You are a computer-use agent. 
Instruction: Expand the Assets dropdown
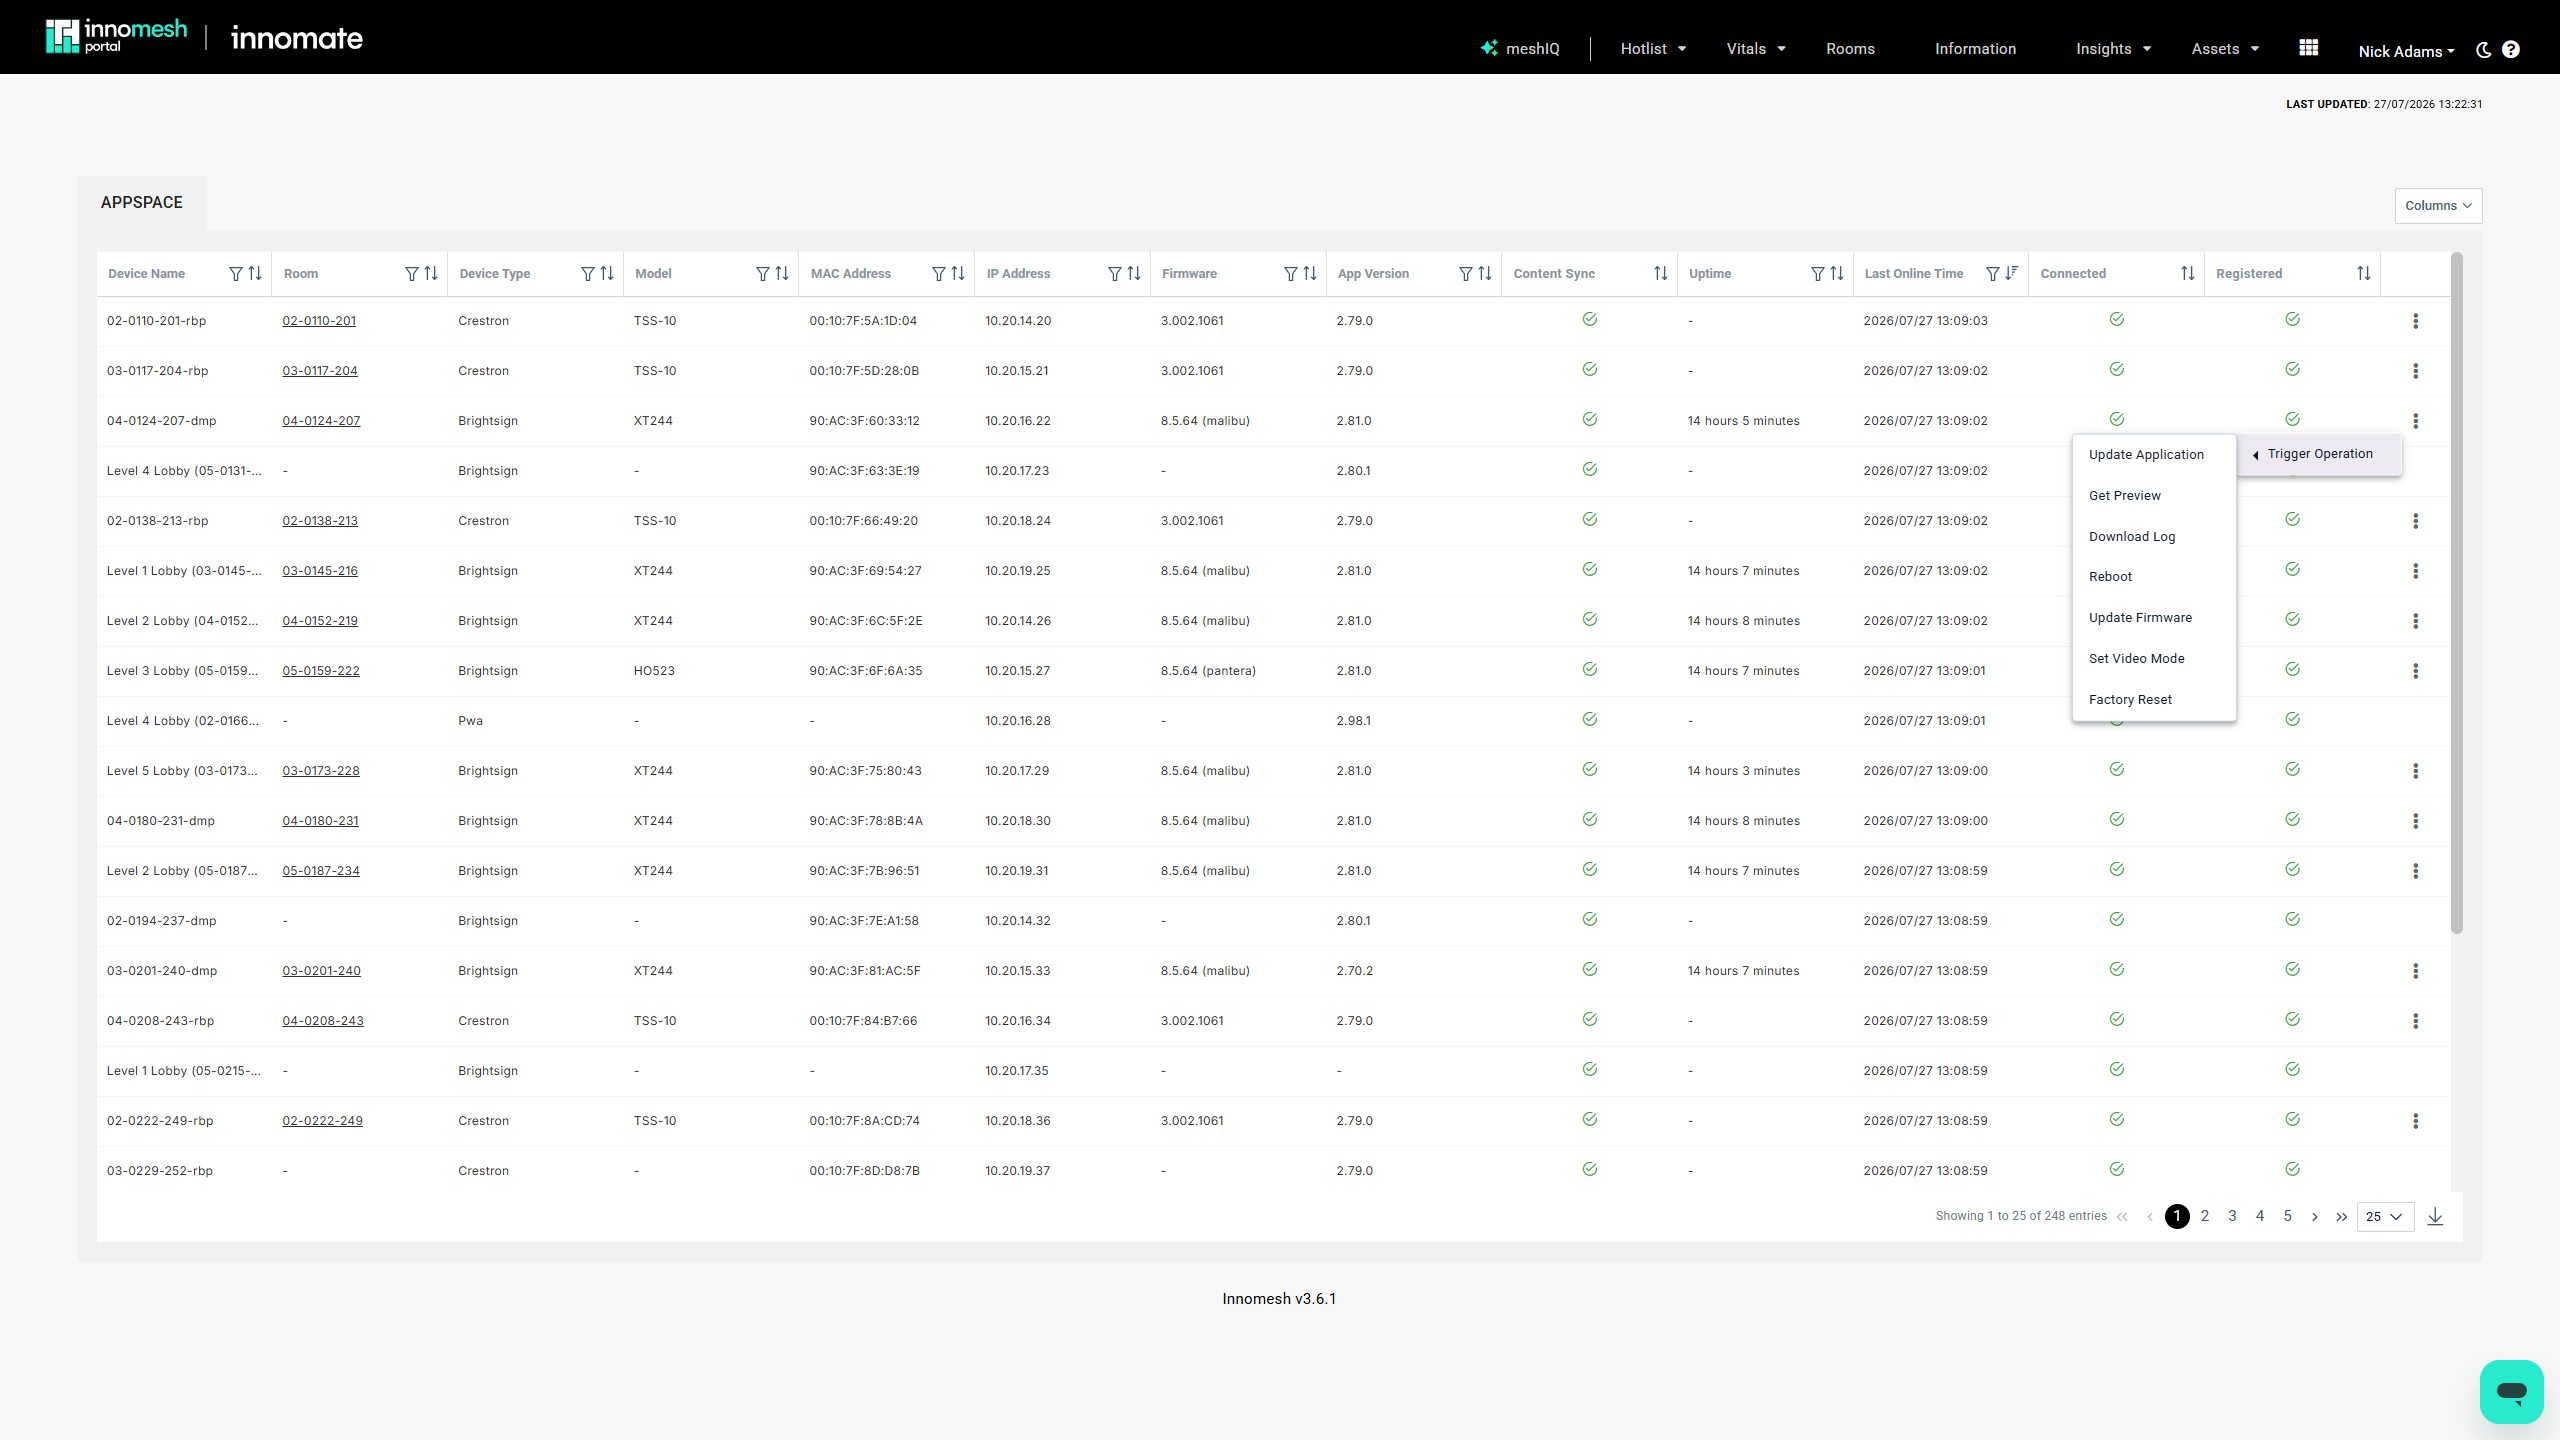[x=2225, y=49]
